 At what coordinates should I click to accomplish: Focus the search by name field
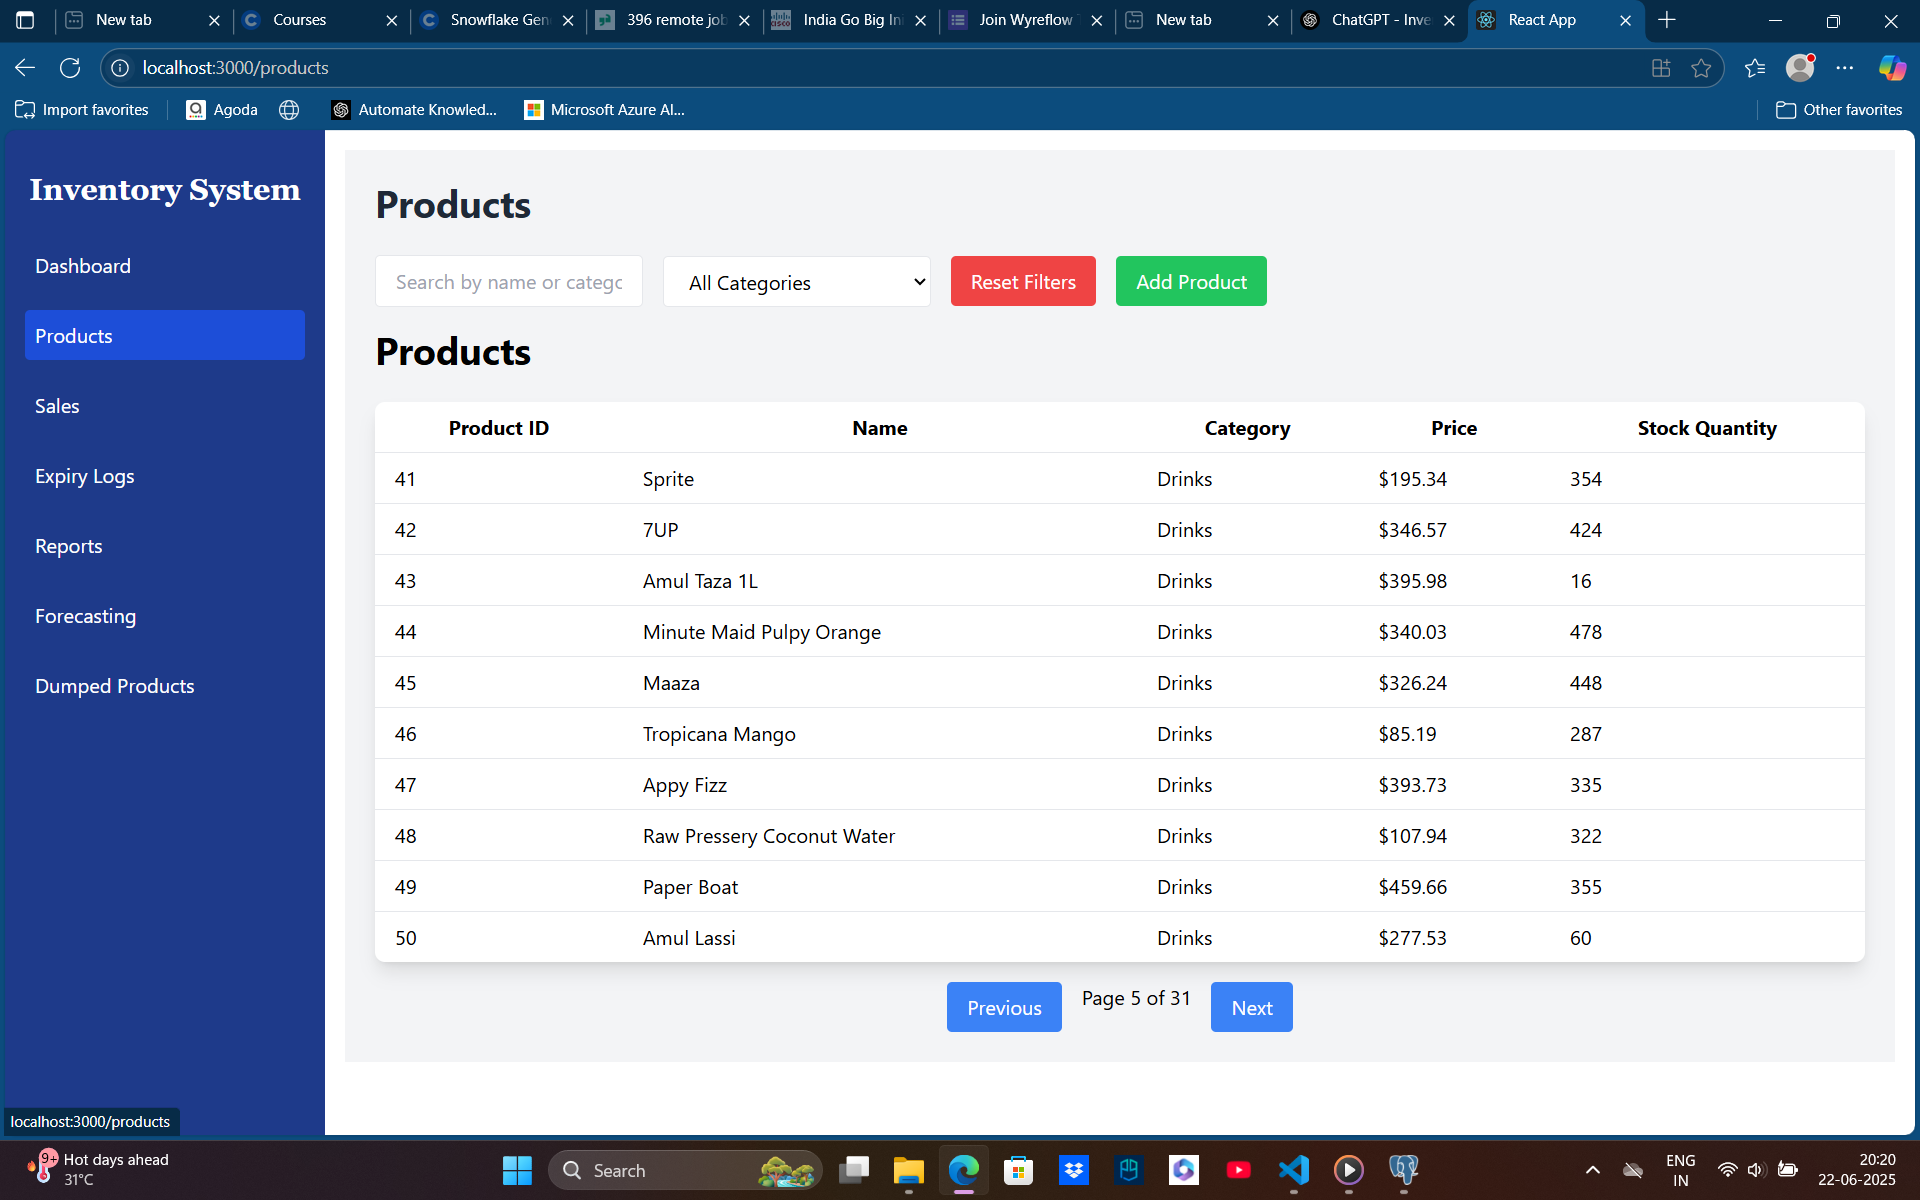(509, 282)
